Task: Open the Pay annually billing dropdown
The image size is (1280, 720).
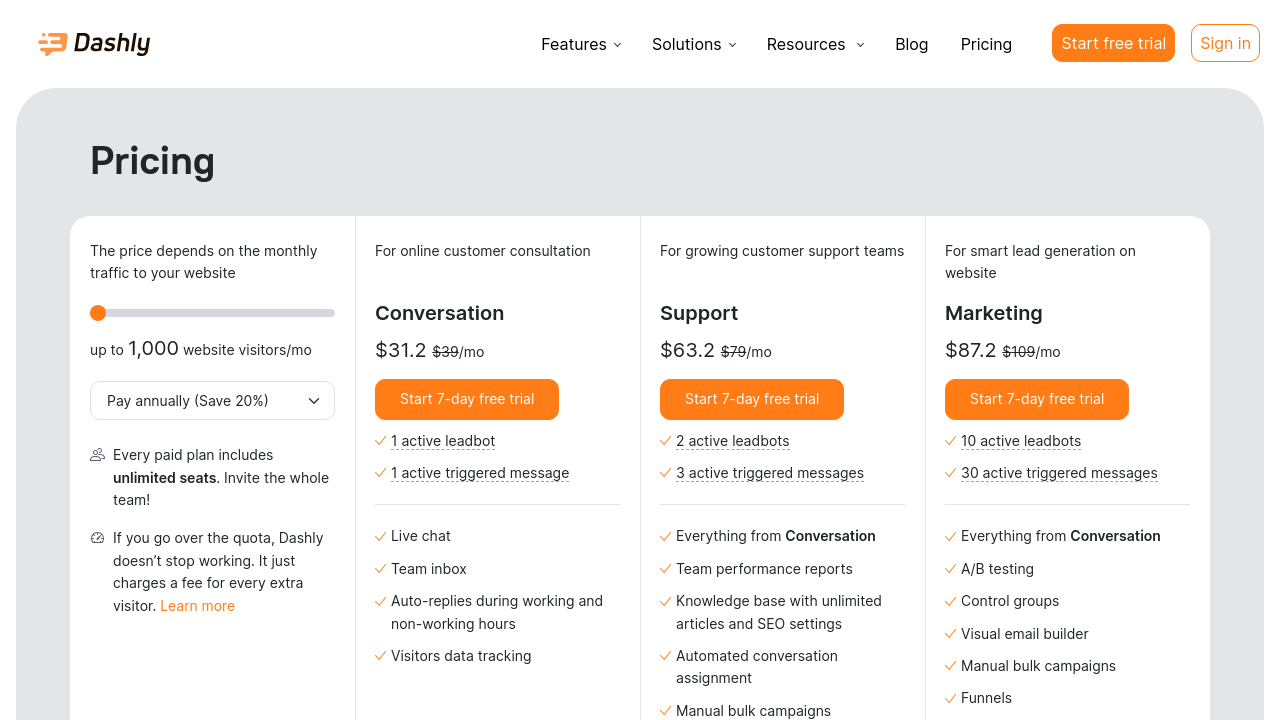Action: coord(212,400)
